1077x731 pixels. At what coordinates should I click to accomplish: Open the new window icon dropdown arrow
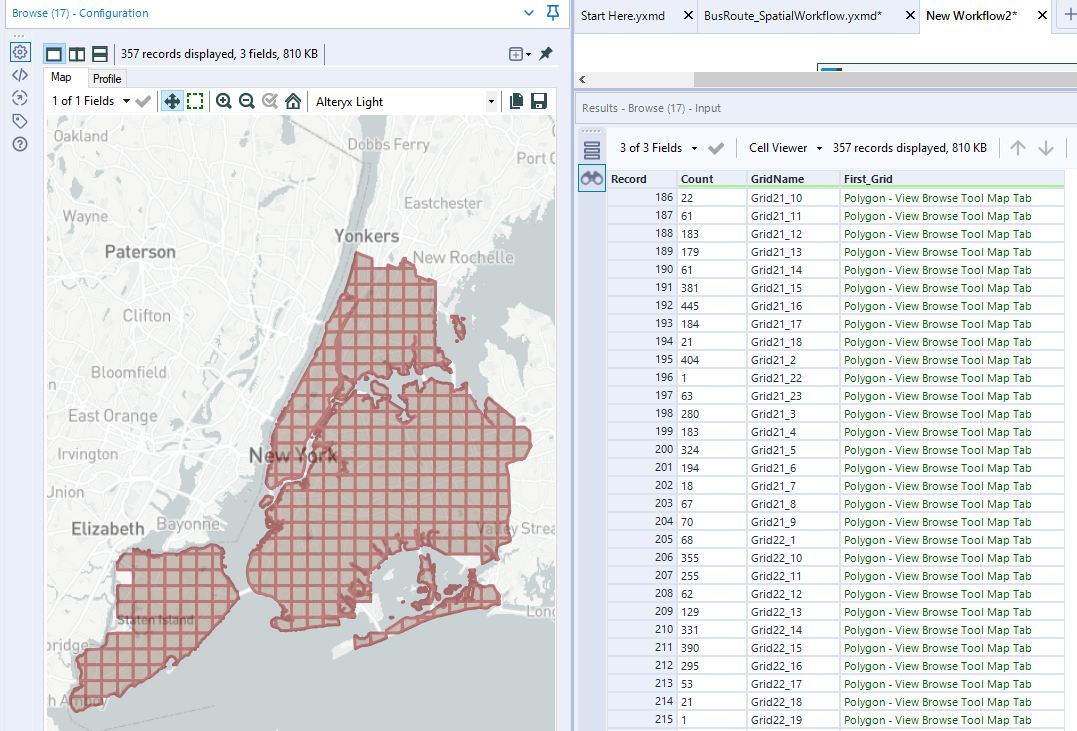pyautogui.click(x=528, y=54)
